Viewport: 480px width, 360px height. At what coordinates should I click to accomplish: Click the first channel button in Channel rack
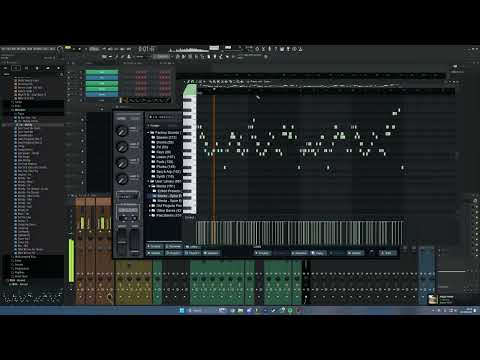click(102, 72)
